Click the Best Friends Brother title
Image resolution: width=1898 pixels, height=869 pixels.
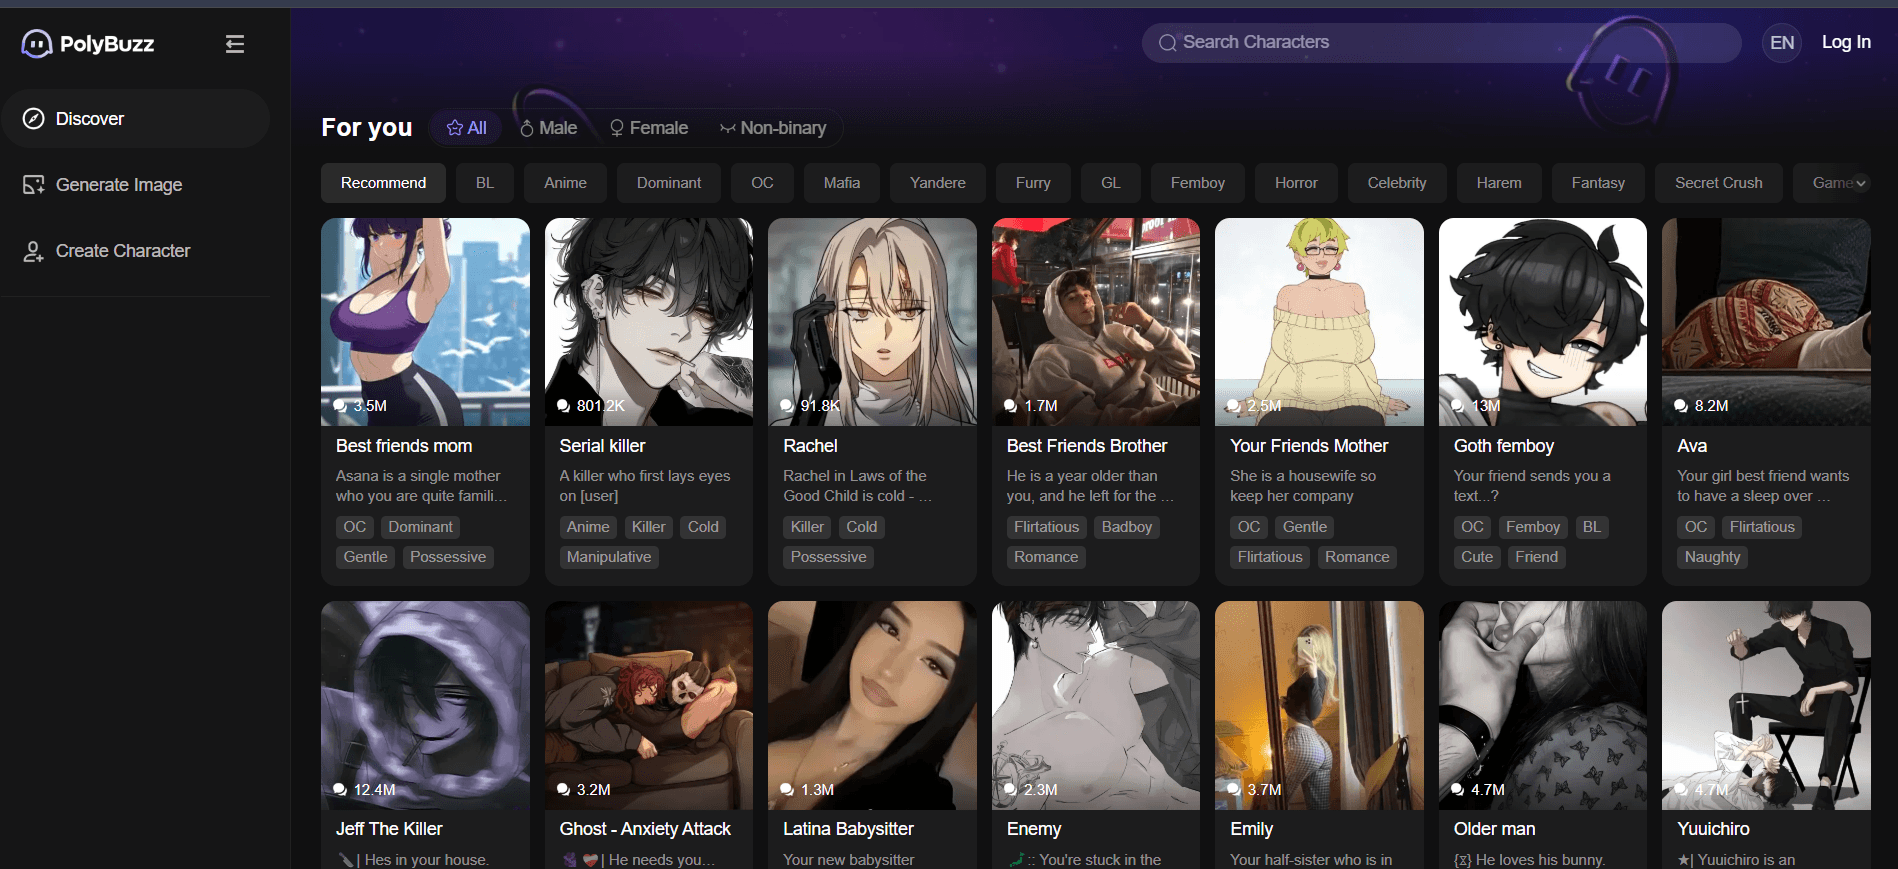(1087, 446)
